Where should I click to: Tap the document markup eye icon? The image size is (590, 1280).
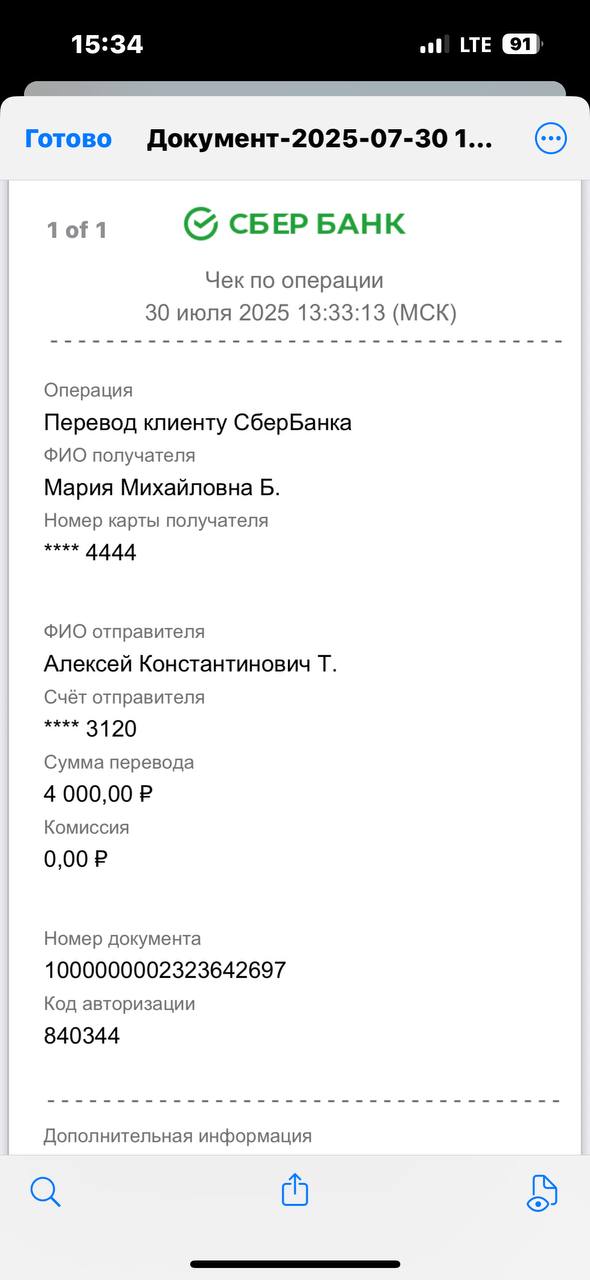pos(541,1192)
